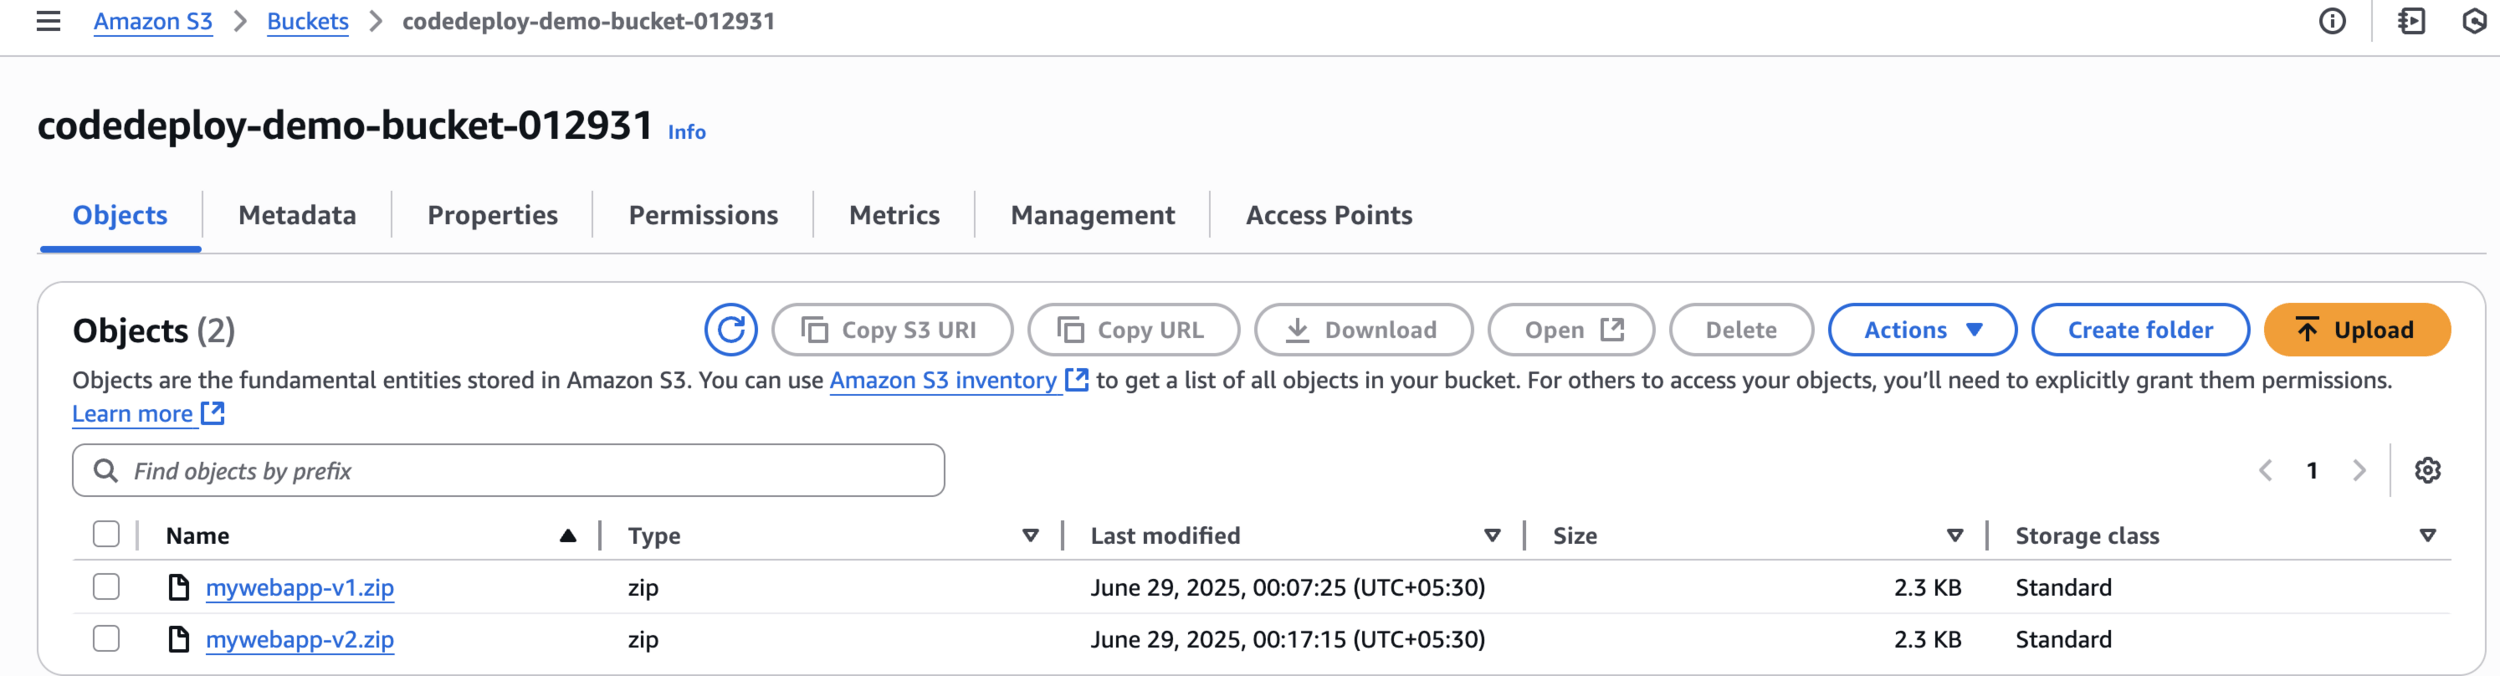Viewport: 2500px width, 676px height.
Task: Go to Access Points tab
Action: coord(1329,215)
